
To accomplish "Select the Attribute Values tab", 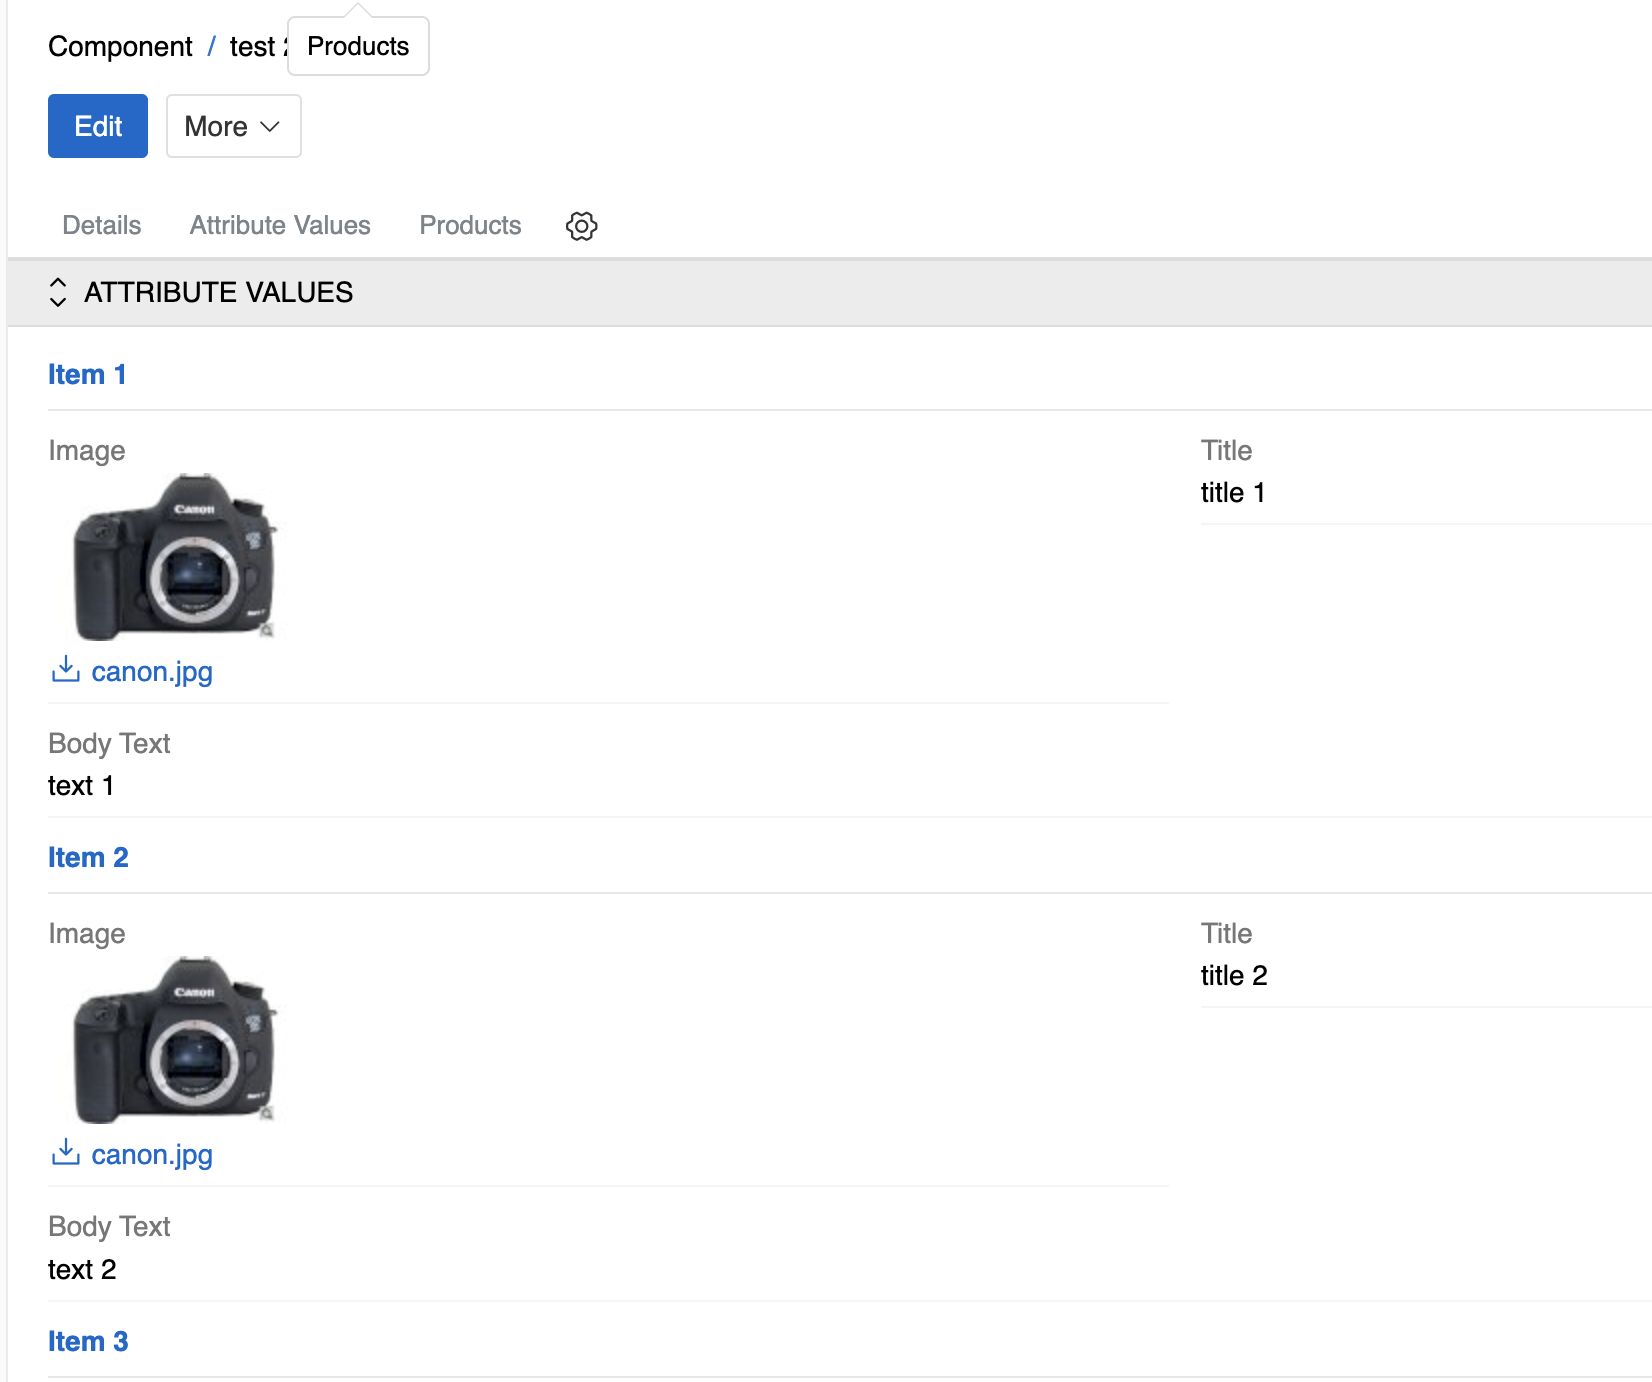I will click(x=280, y=226).
